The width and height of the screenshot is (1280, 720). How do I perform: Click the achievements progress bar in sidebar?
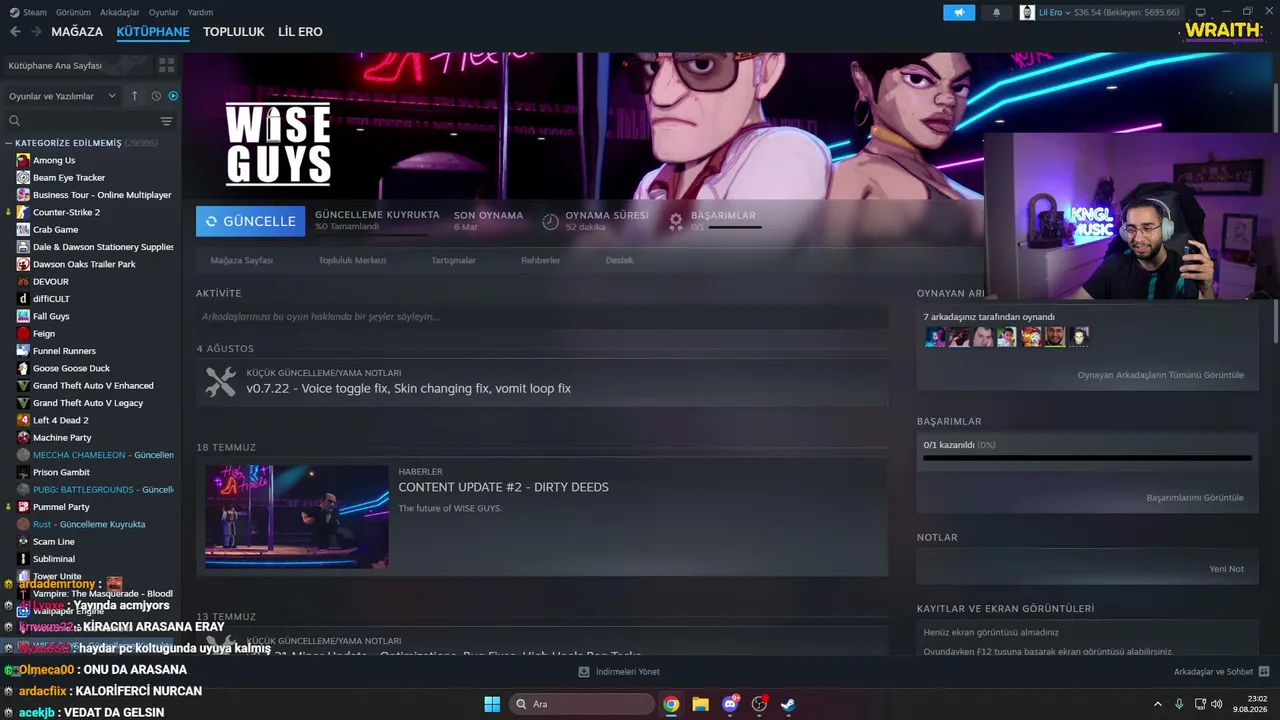(1087, 459)
